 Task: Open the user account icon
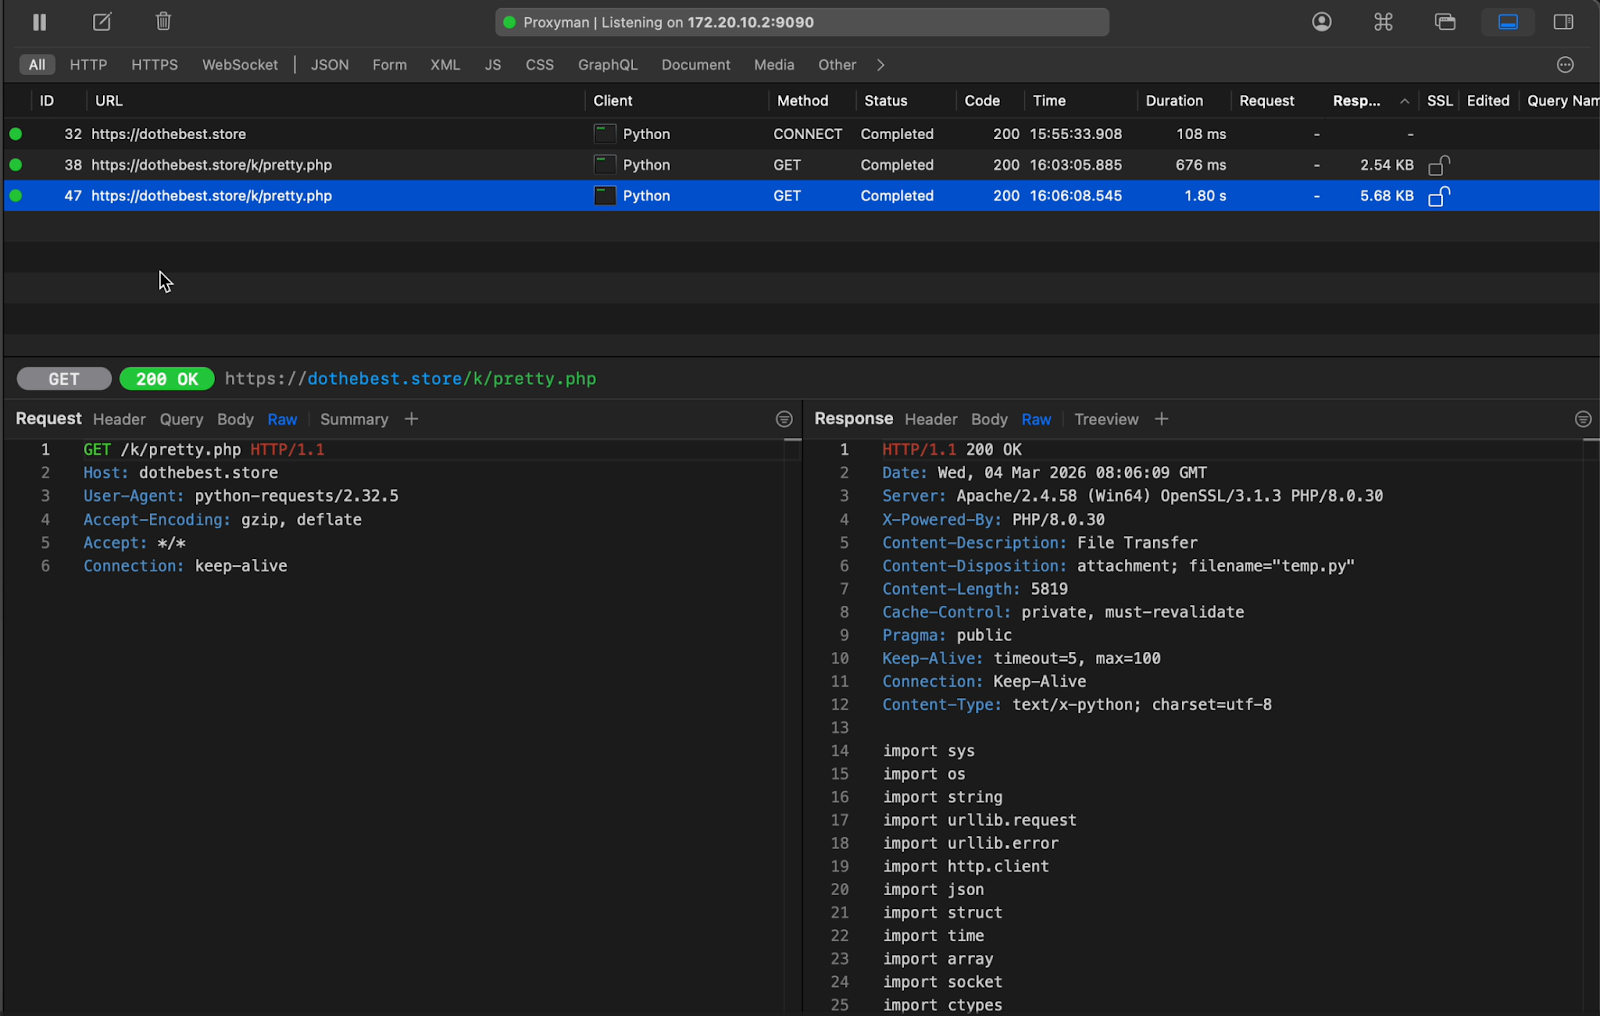point(1321,22)
